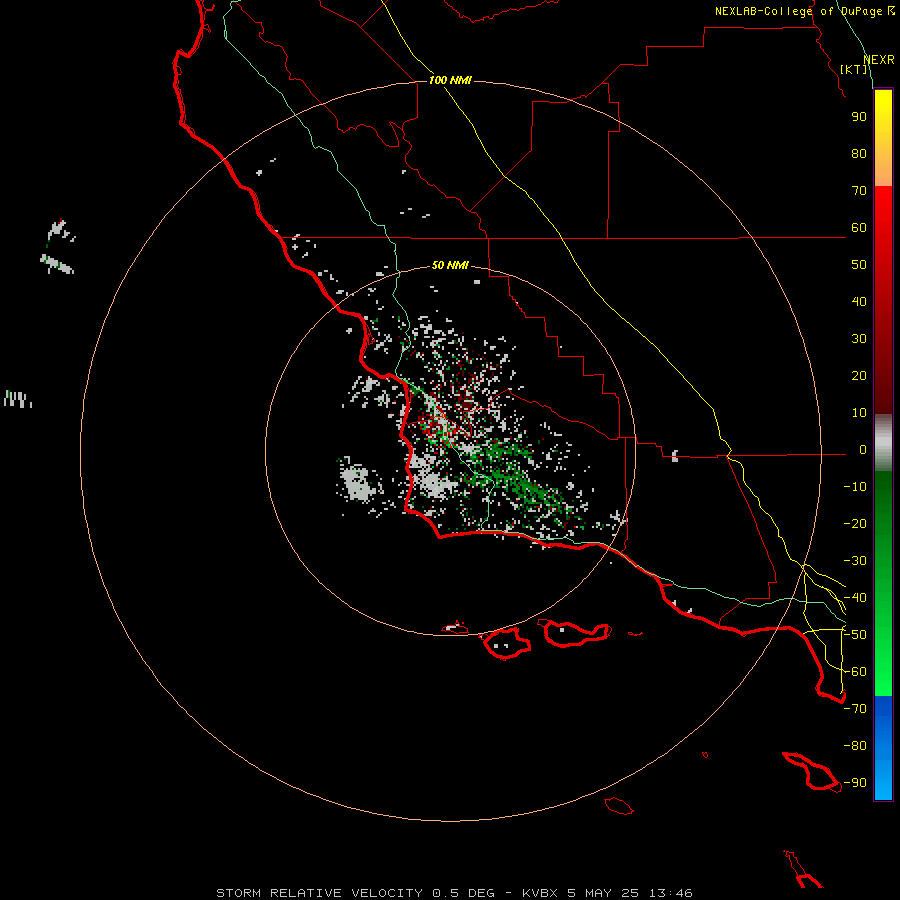Click the STORM RELATIVE VELOCITY footer title
This screenshot has height=900, width=900.
(x=319, y=893)
